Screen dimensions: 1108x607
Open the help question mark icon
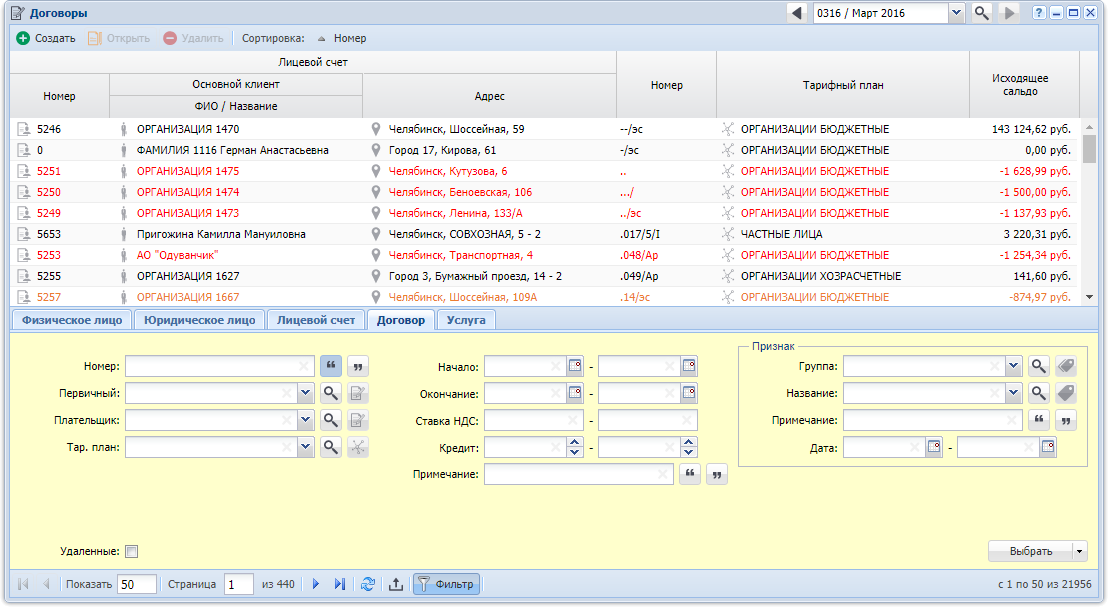[1039, 13]
